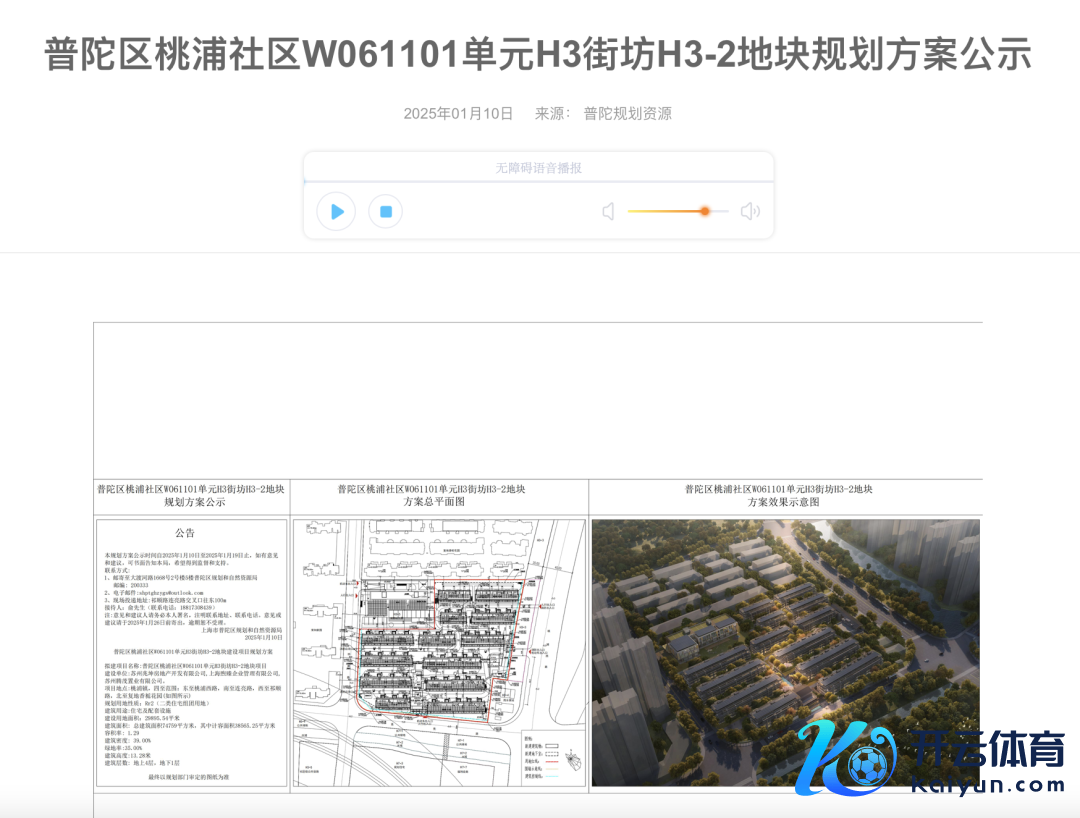Play the accessibility voice broadcast
This screenshot has width=1080, height=818.
[336, 211]
